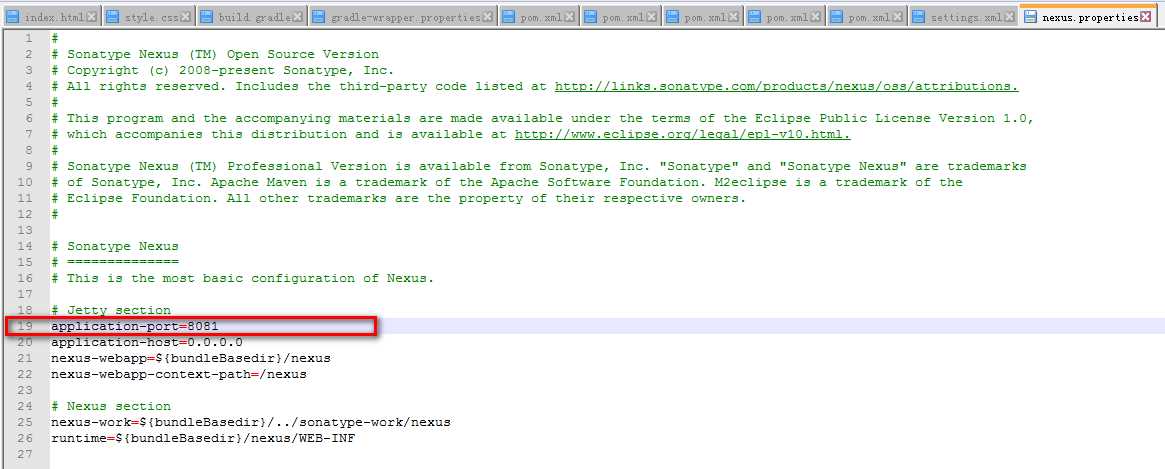The height and width of the screenshot is (469, 1165).
Task: Close the settings.xml tab
Action: click(1010, 17)
